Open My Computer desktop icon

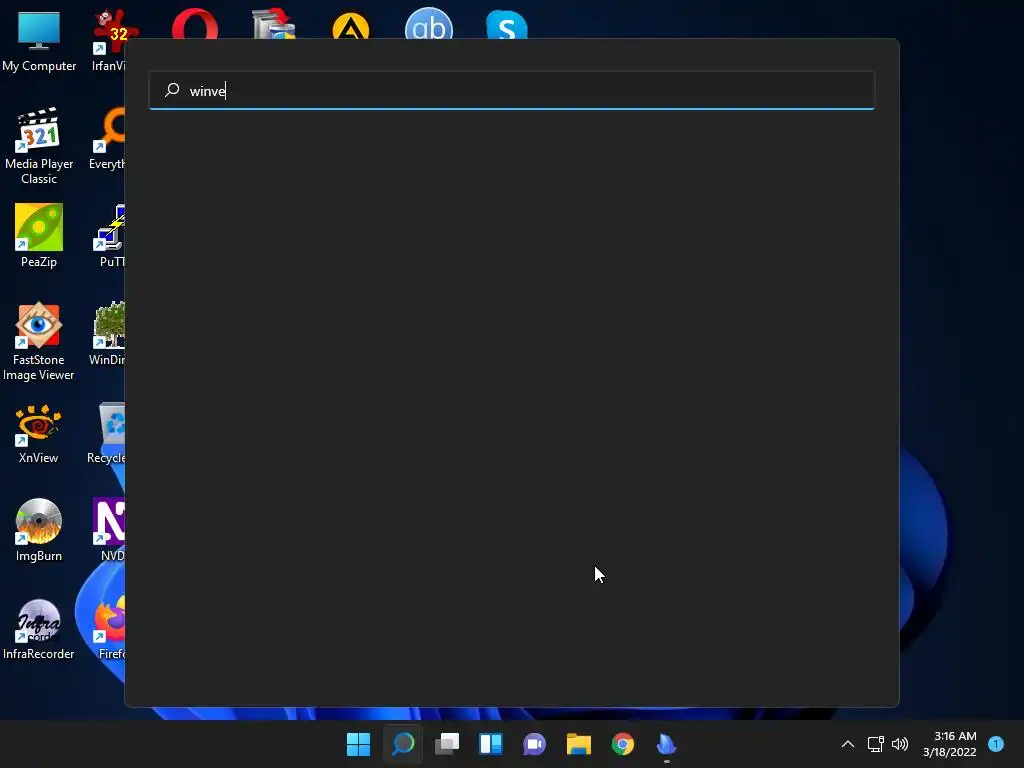39,41
